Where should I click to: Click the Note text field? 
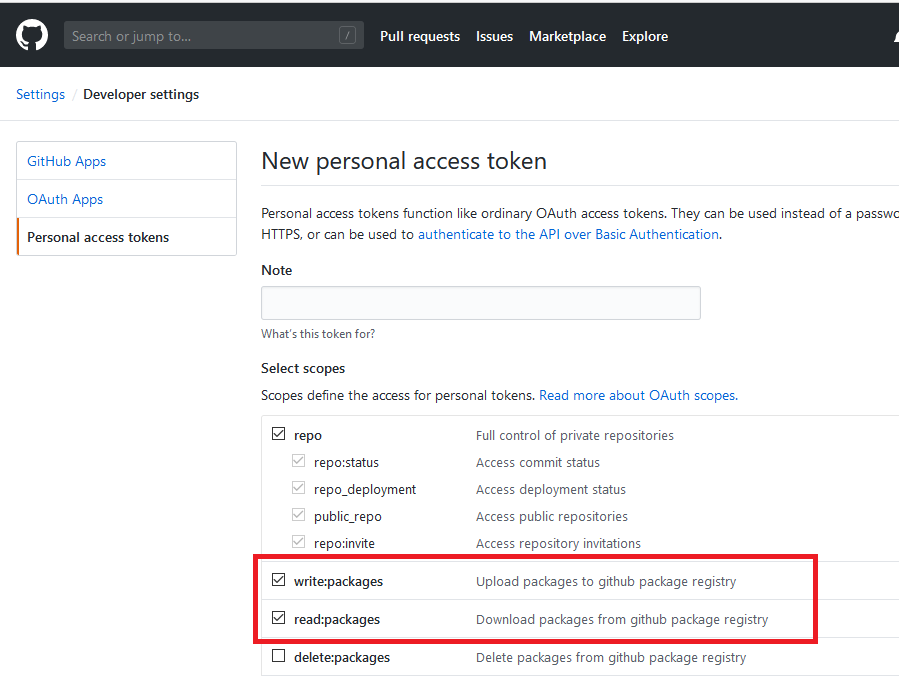point(480,303)
